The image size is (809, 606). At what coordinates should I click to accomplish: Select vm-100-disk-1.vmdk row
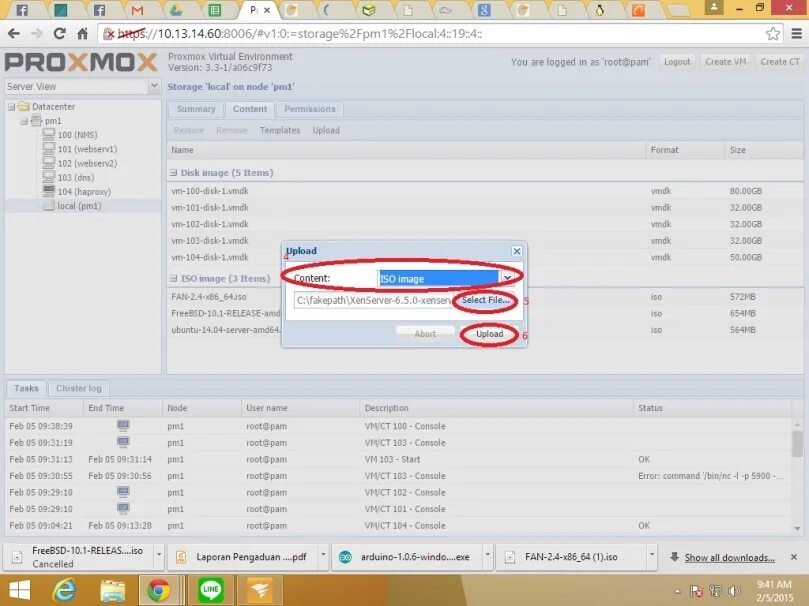(485, 191)
